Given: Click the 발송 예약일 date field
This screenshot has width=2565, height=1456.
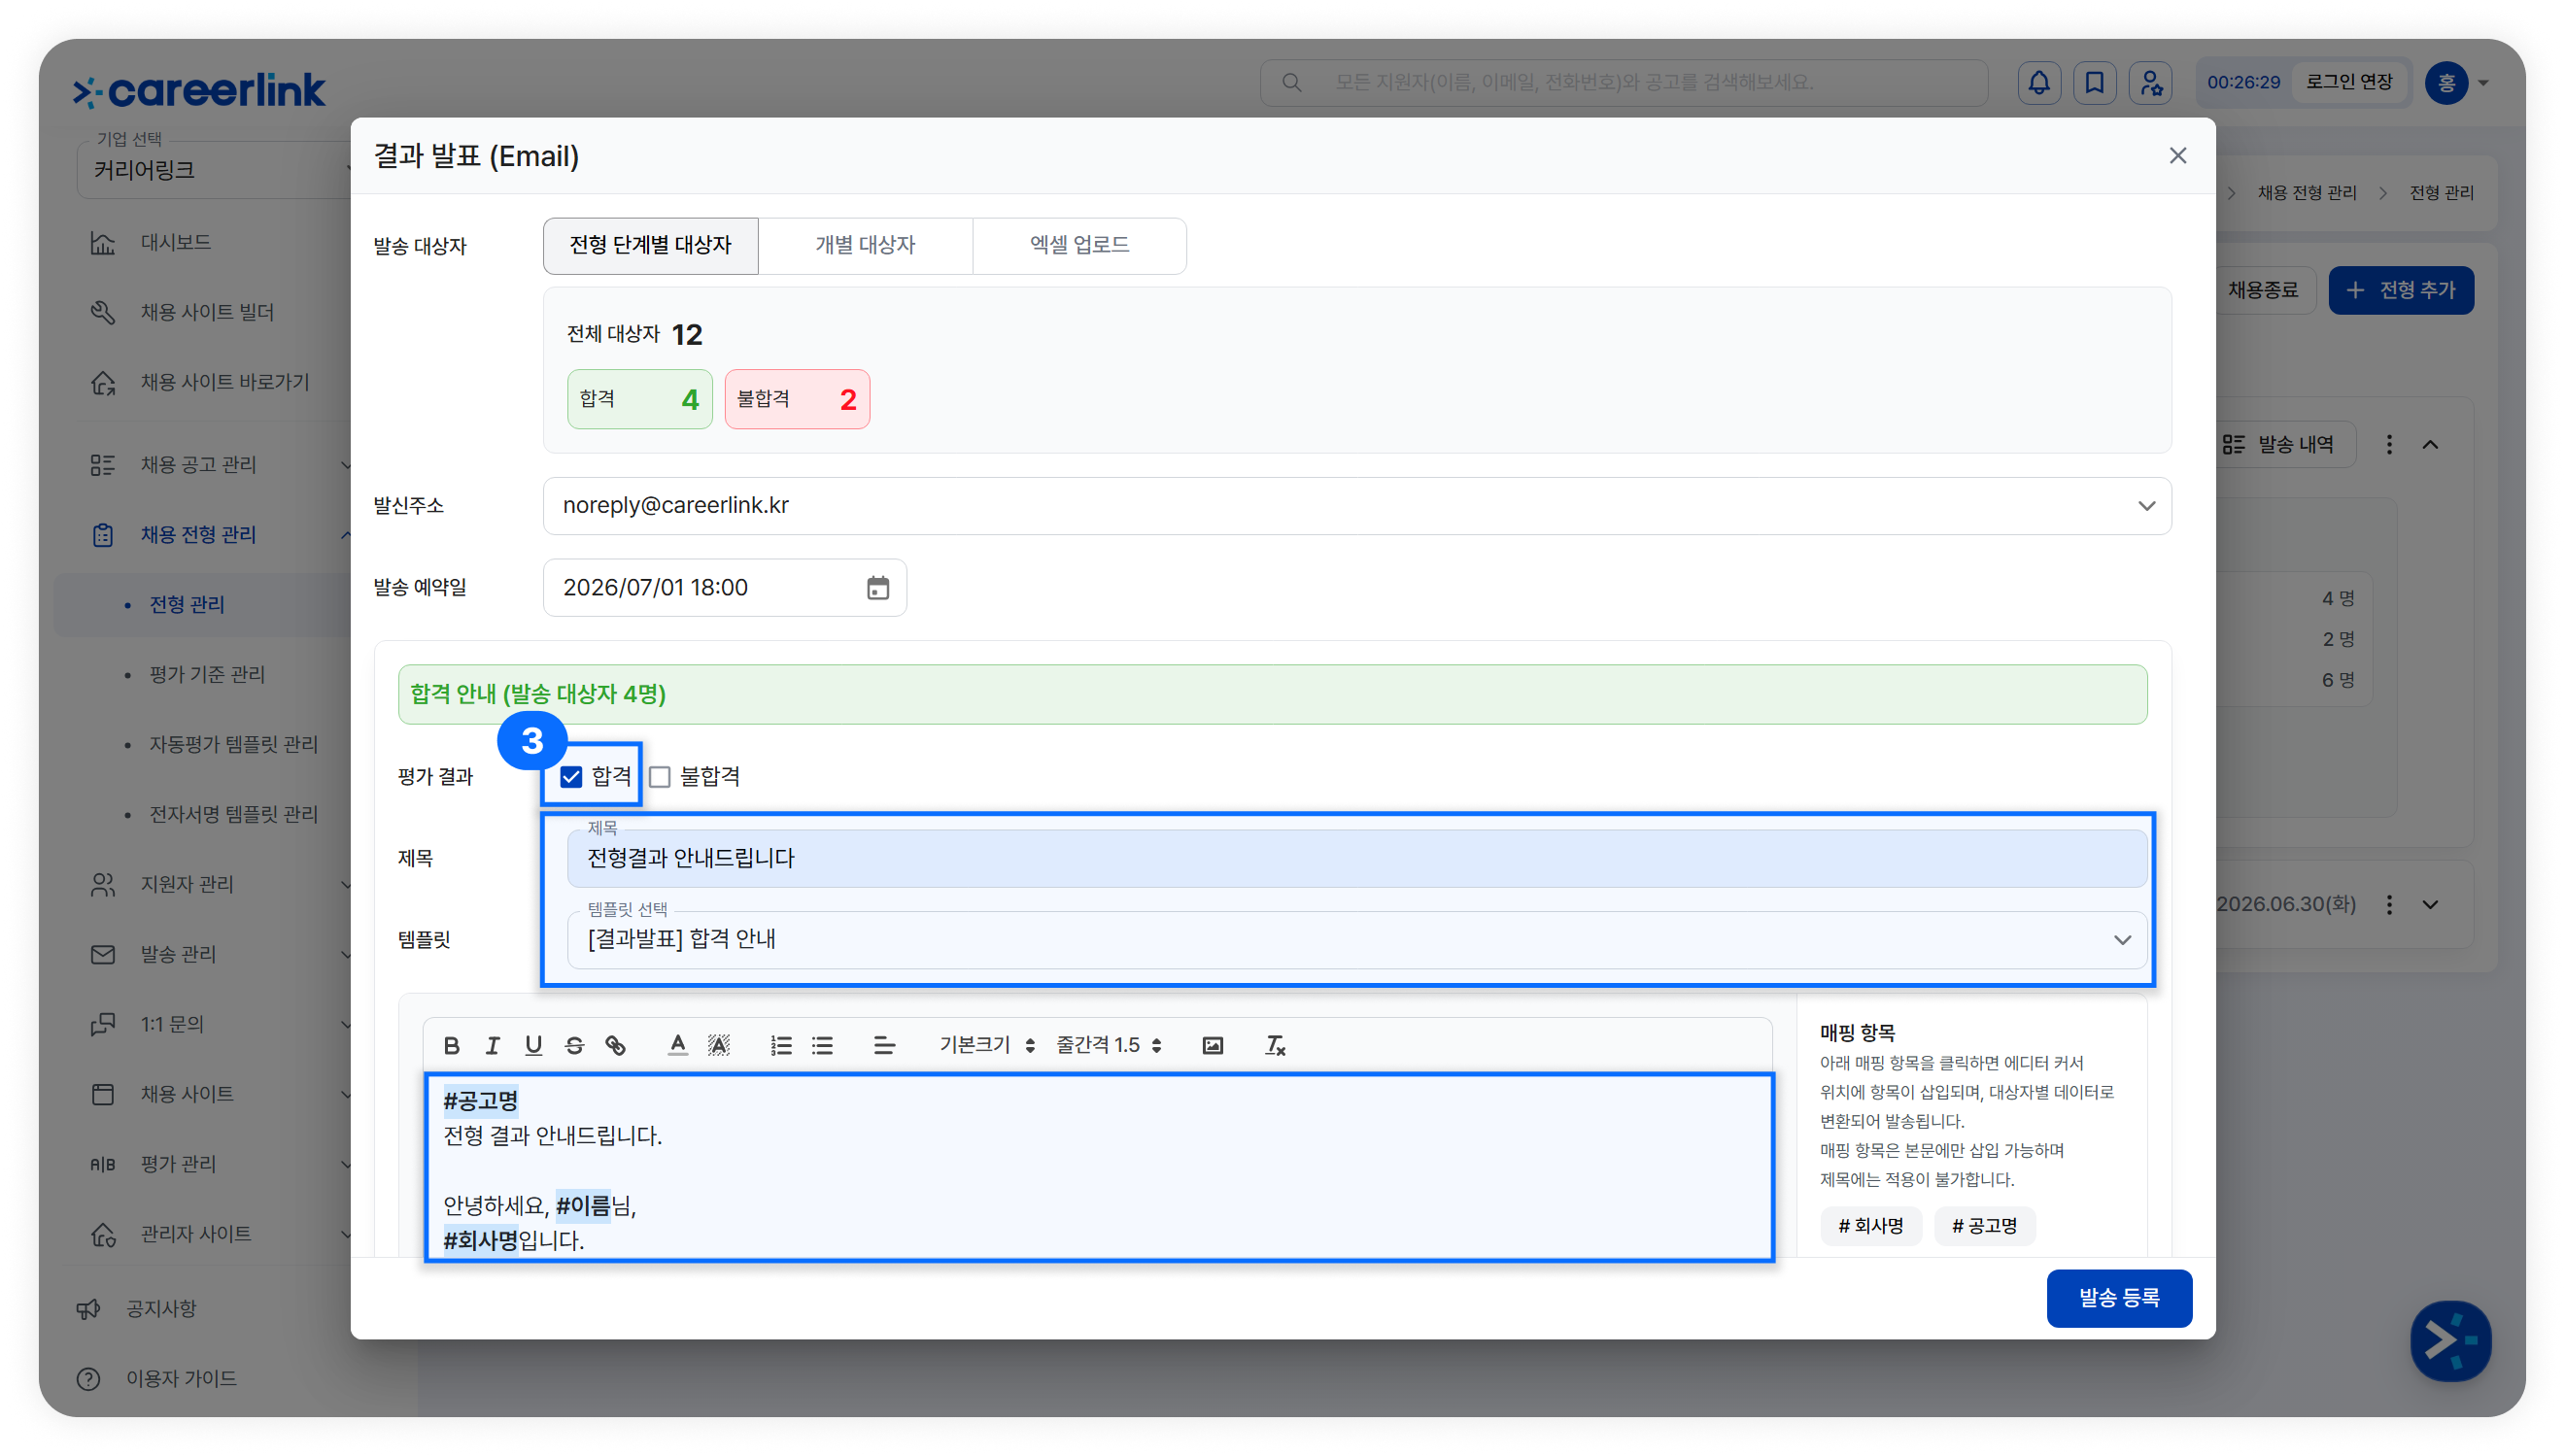Looking at the screenshot, I should pos(725,588).
